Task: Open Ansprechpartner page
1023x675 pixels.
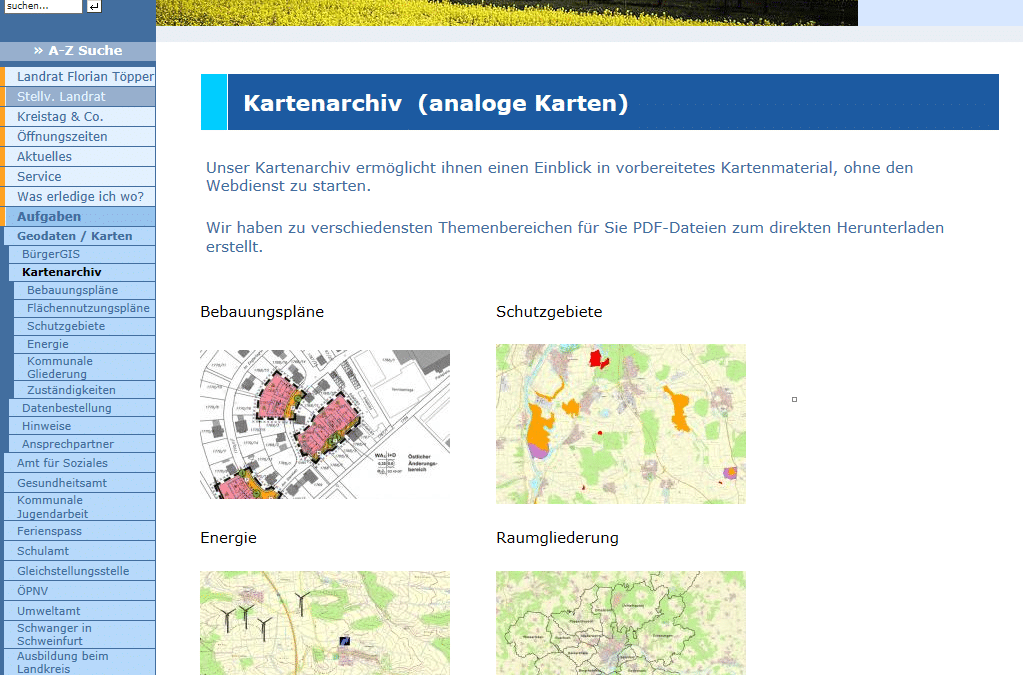Action: coord(82,444)
